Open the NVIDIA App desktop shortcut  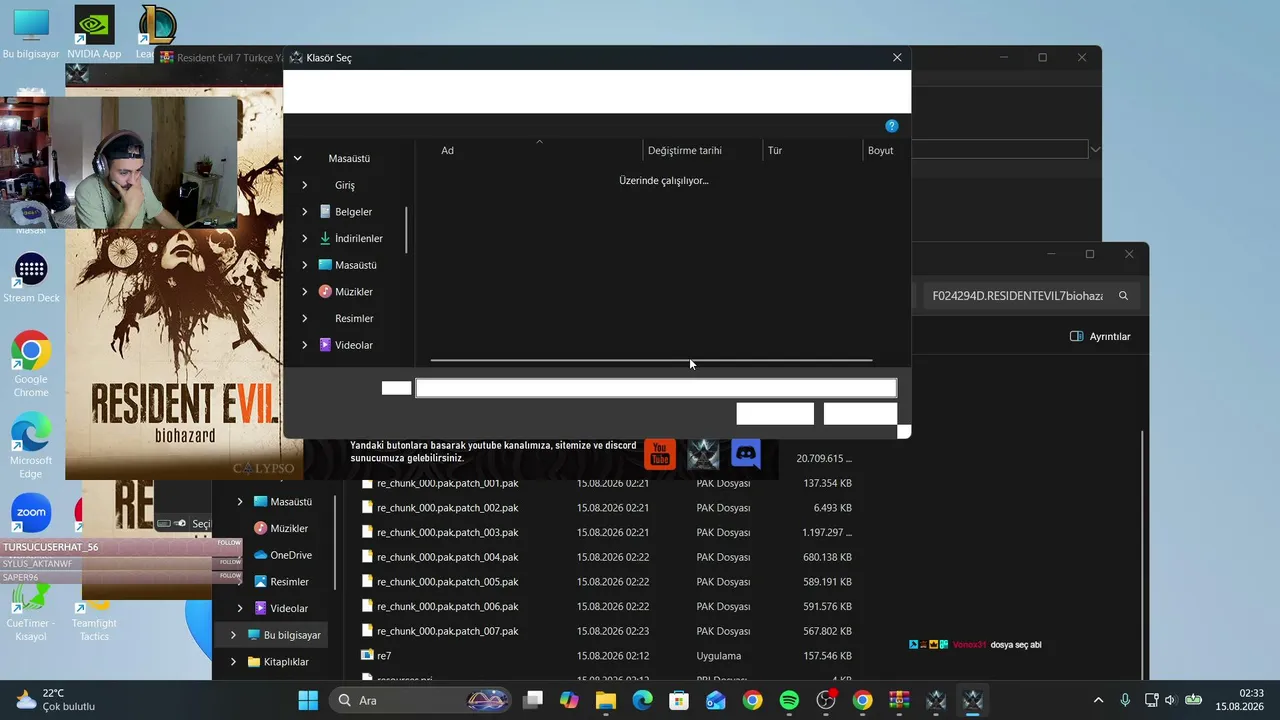[94, 32]
